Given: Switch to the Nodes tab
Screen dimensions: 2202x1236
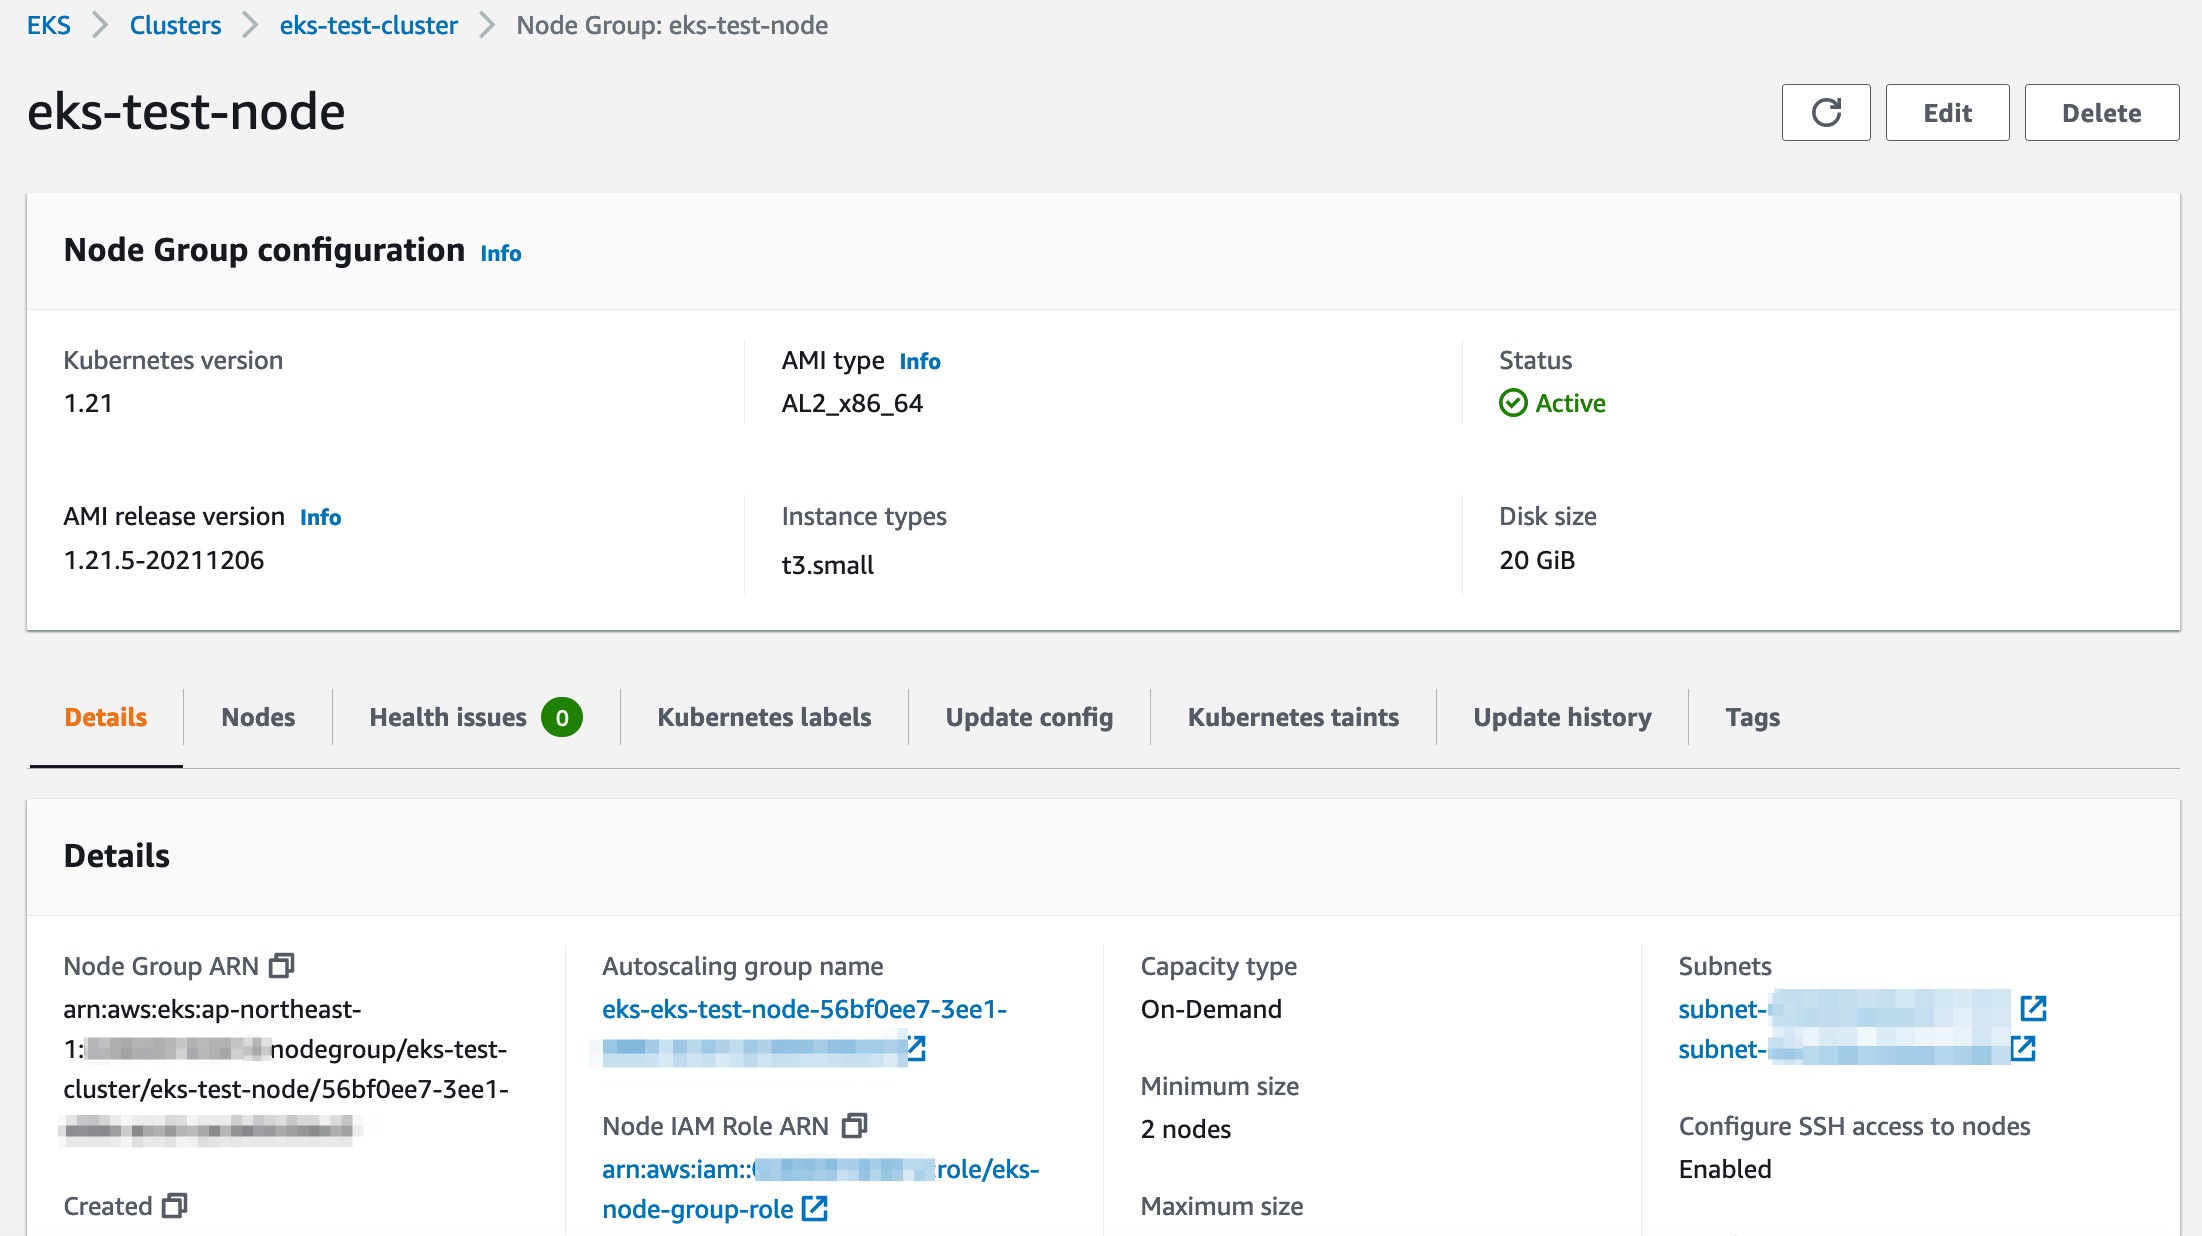Looking at the screenshot, I should coord(258,717).
